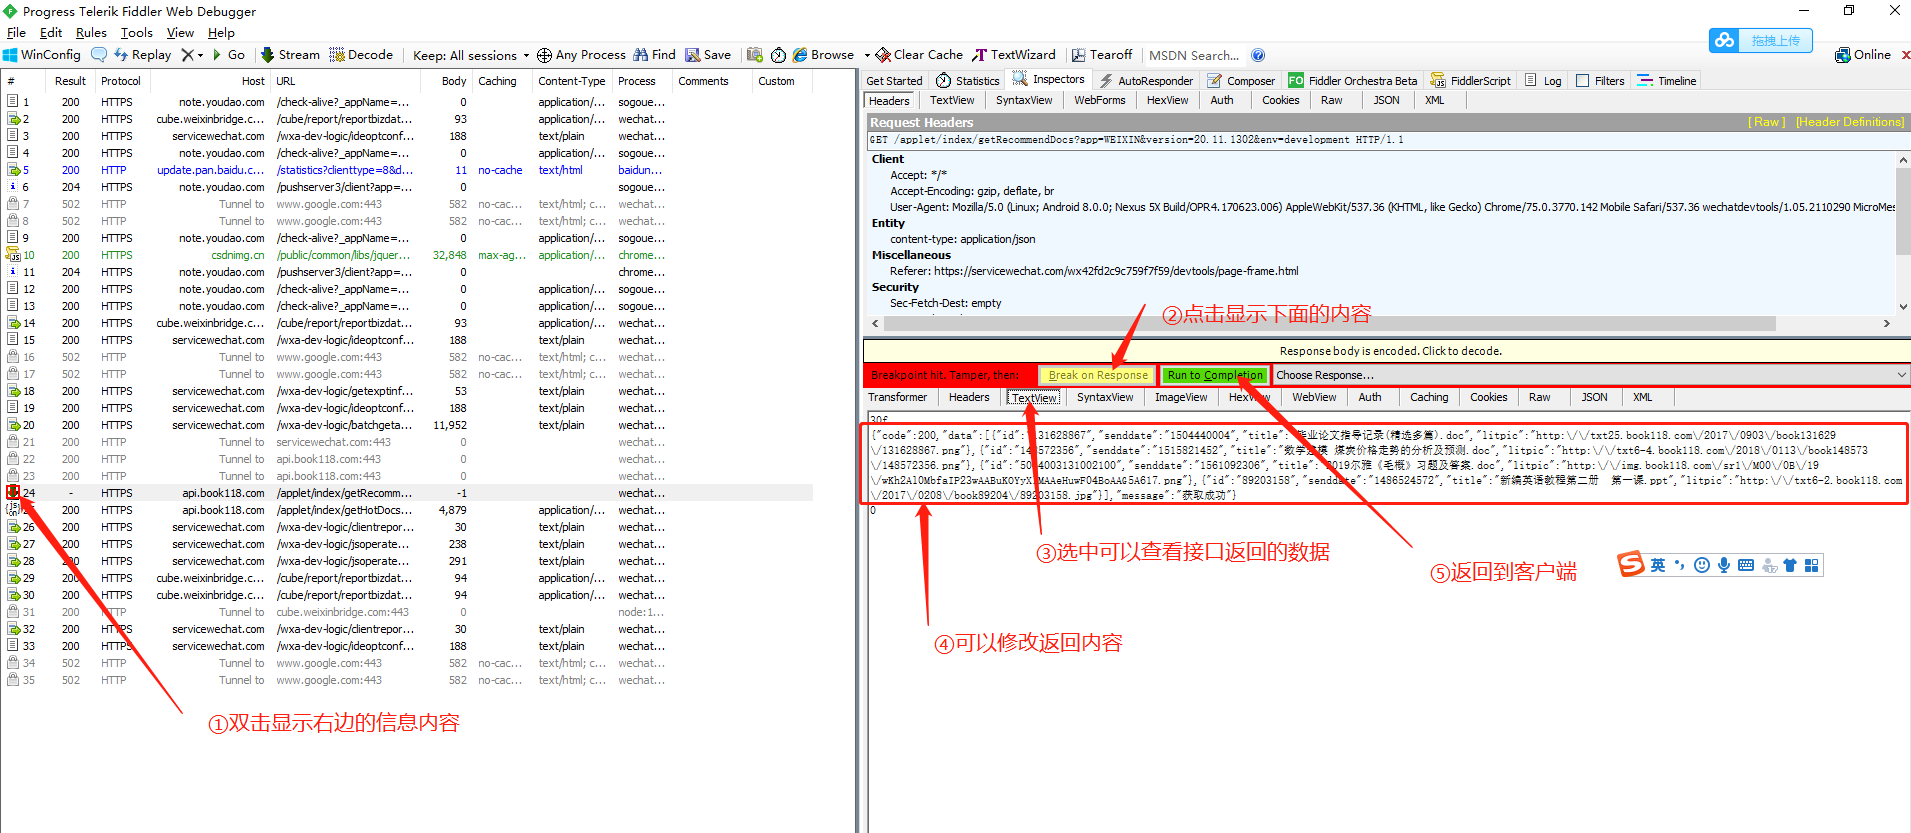1911x833 pixels.
Task: Expand the Browse dropdown arrow
Action: pos(867,55)
